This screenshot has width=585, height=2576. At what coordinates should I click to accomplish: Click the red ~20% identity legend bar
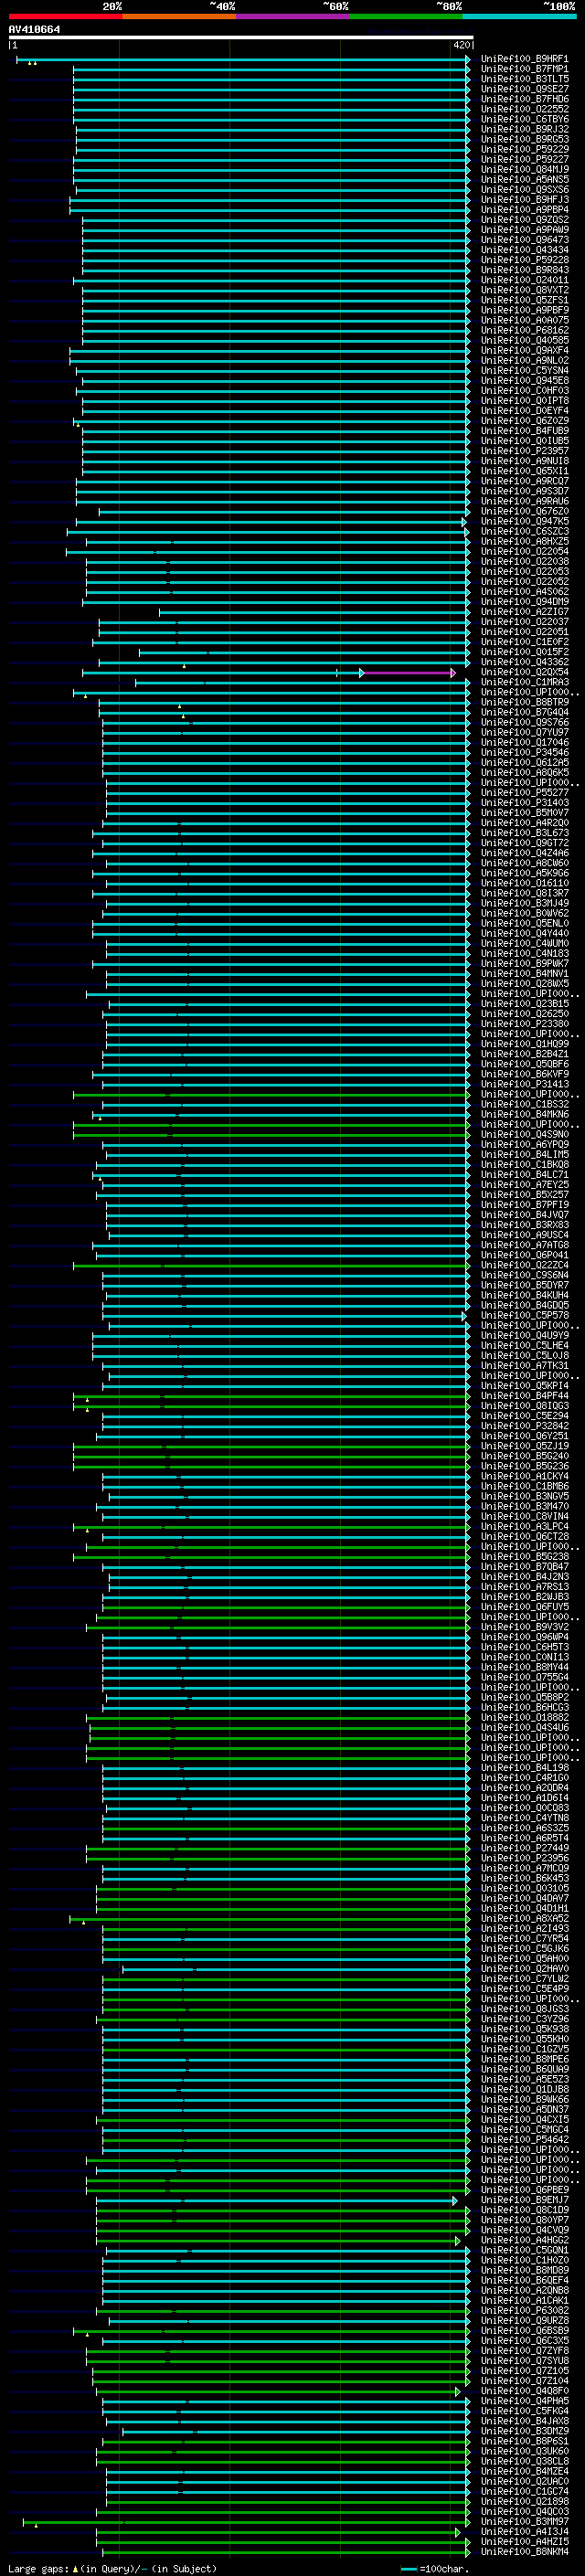tap(65, 16)
